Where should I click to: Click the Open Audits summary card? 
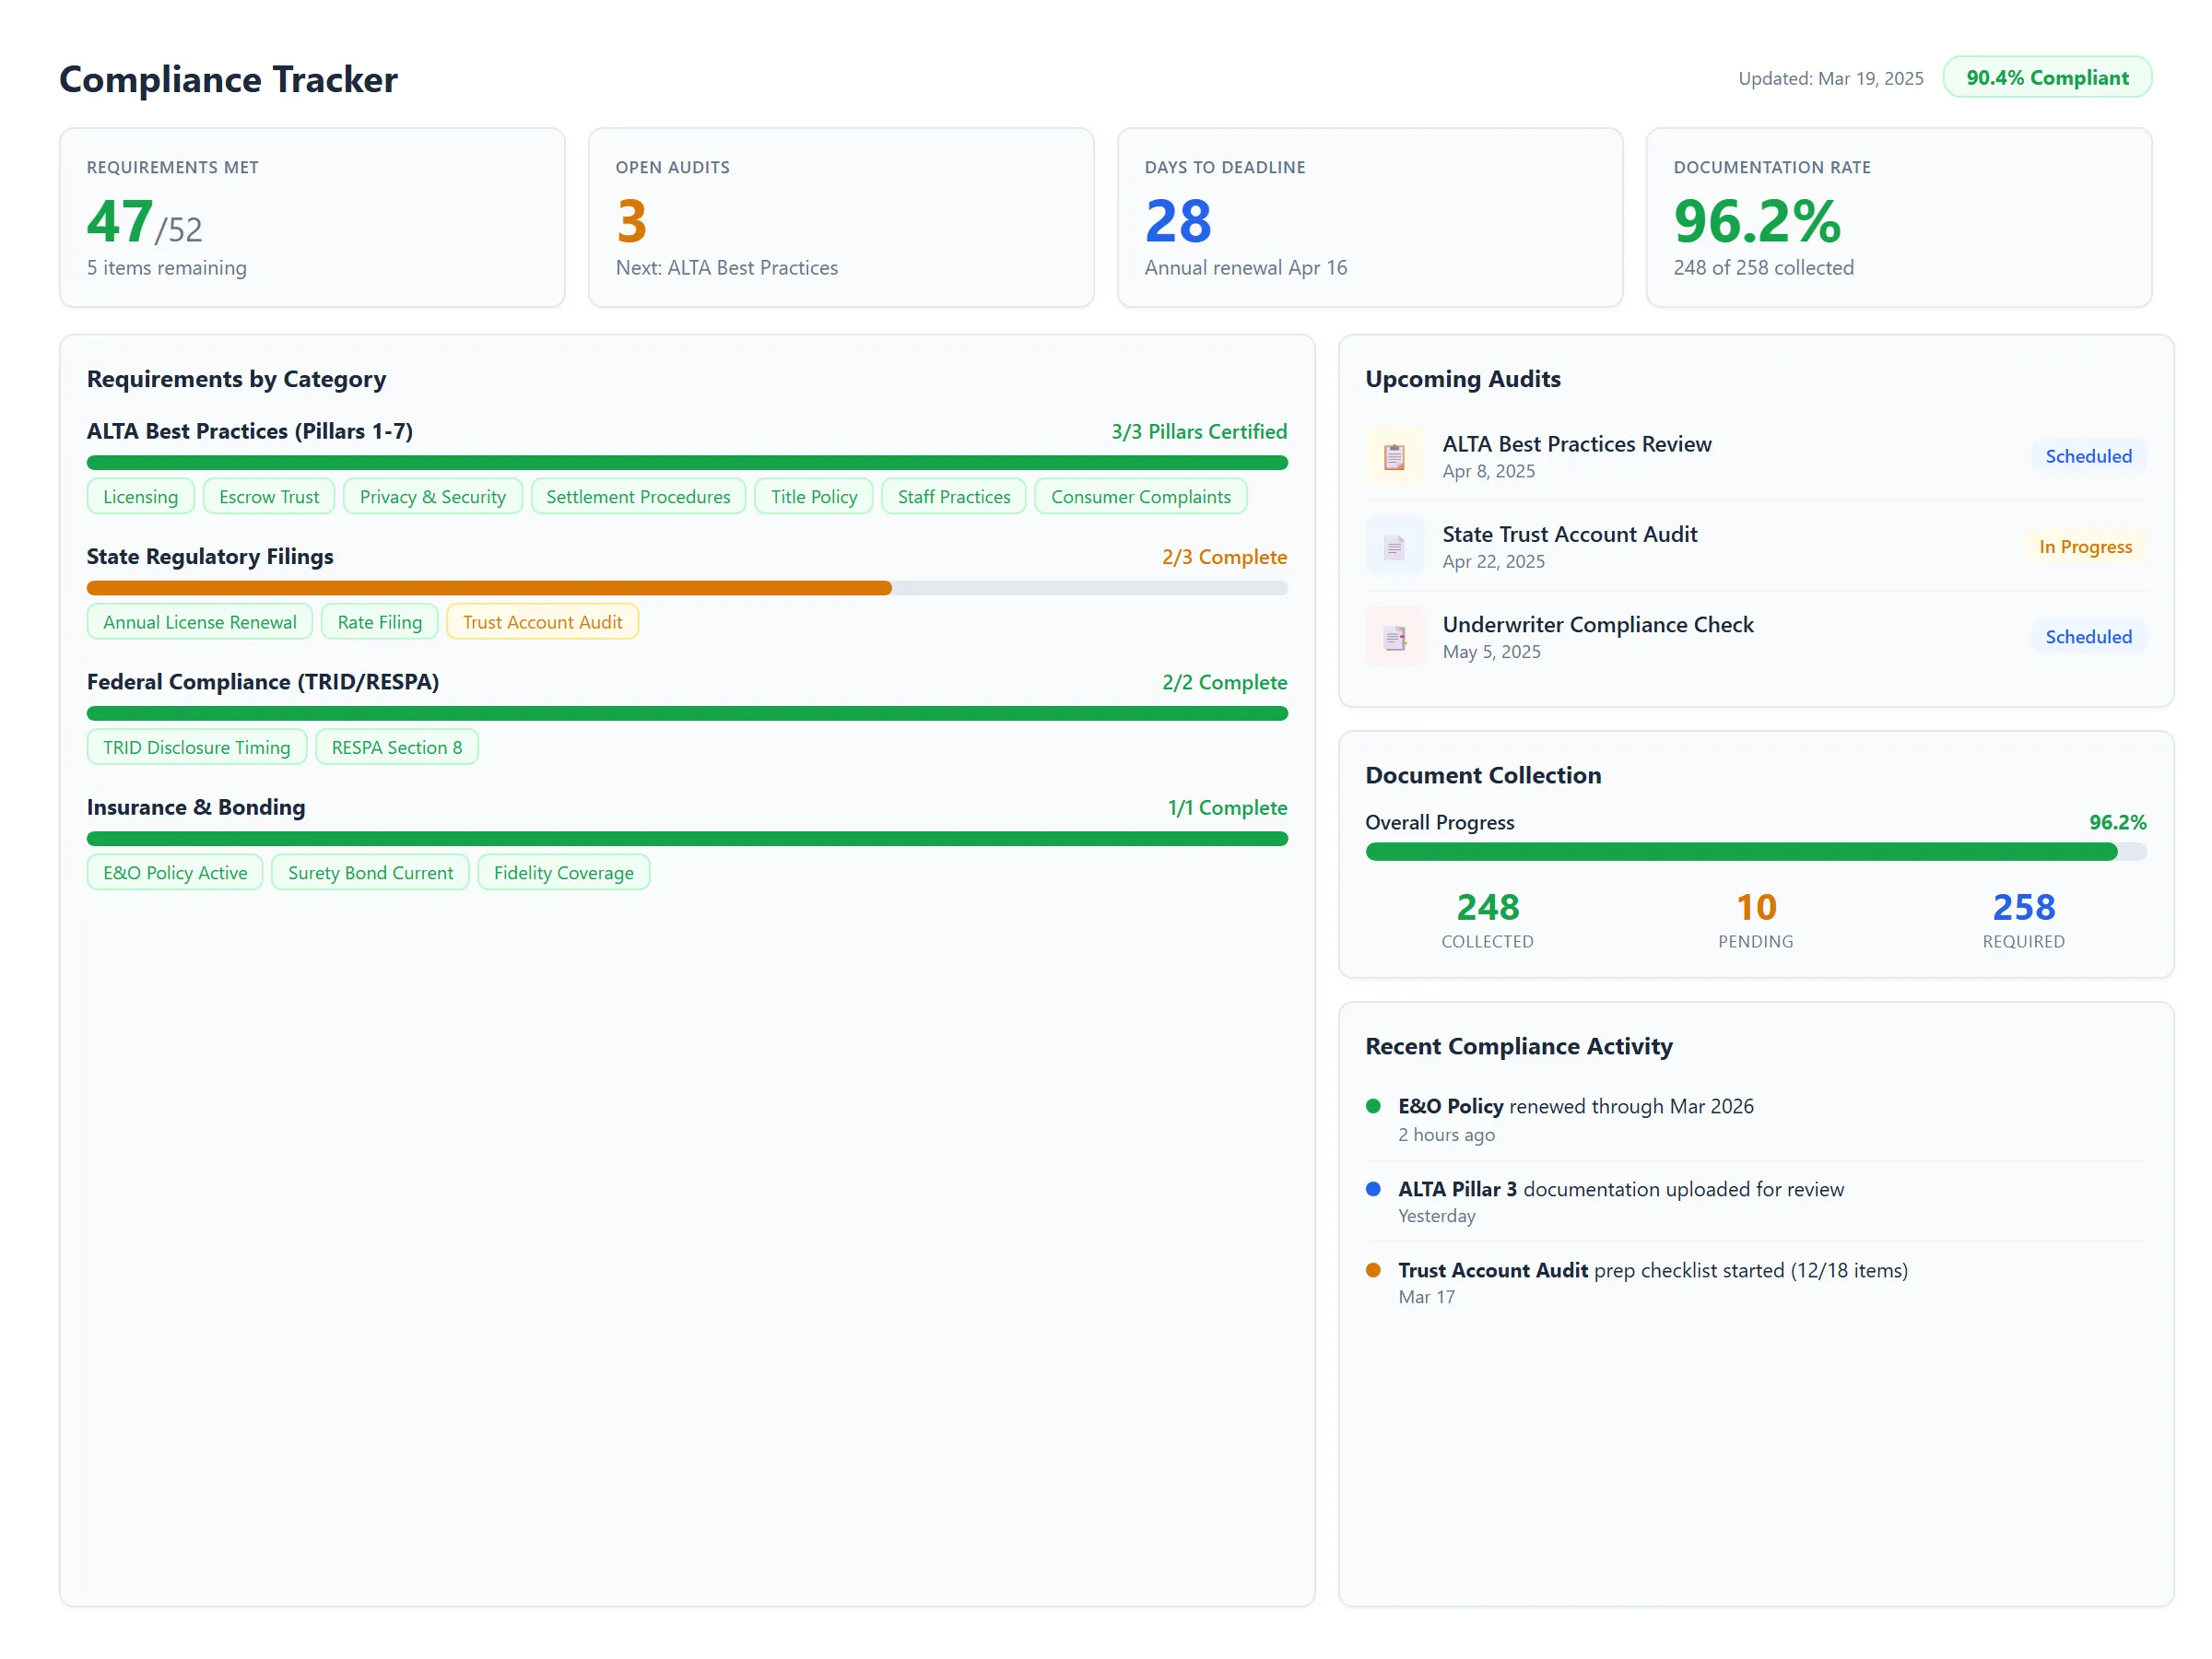tap(840, 217)
